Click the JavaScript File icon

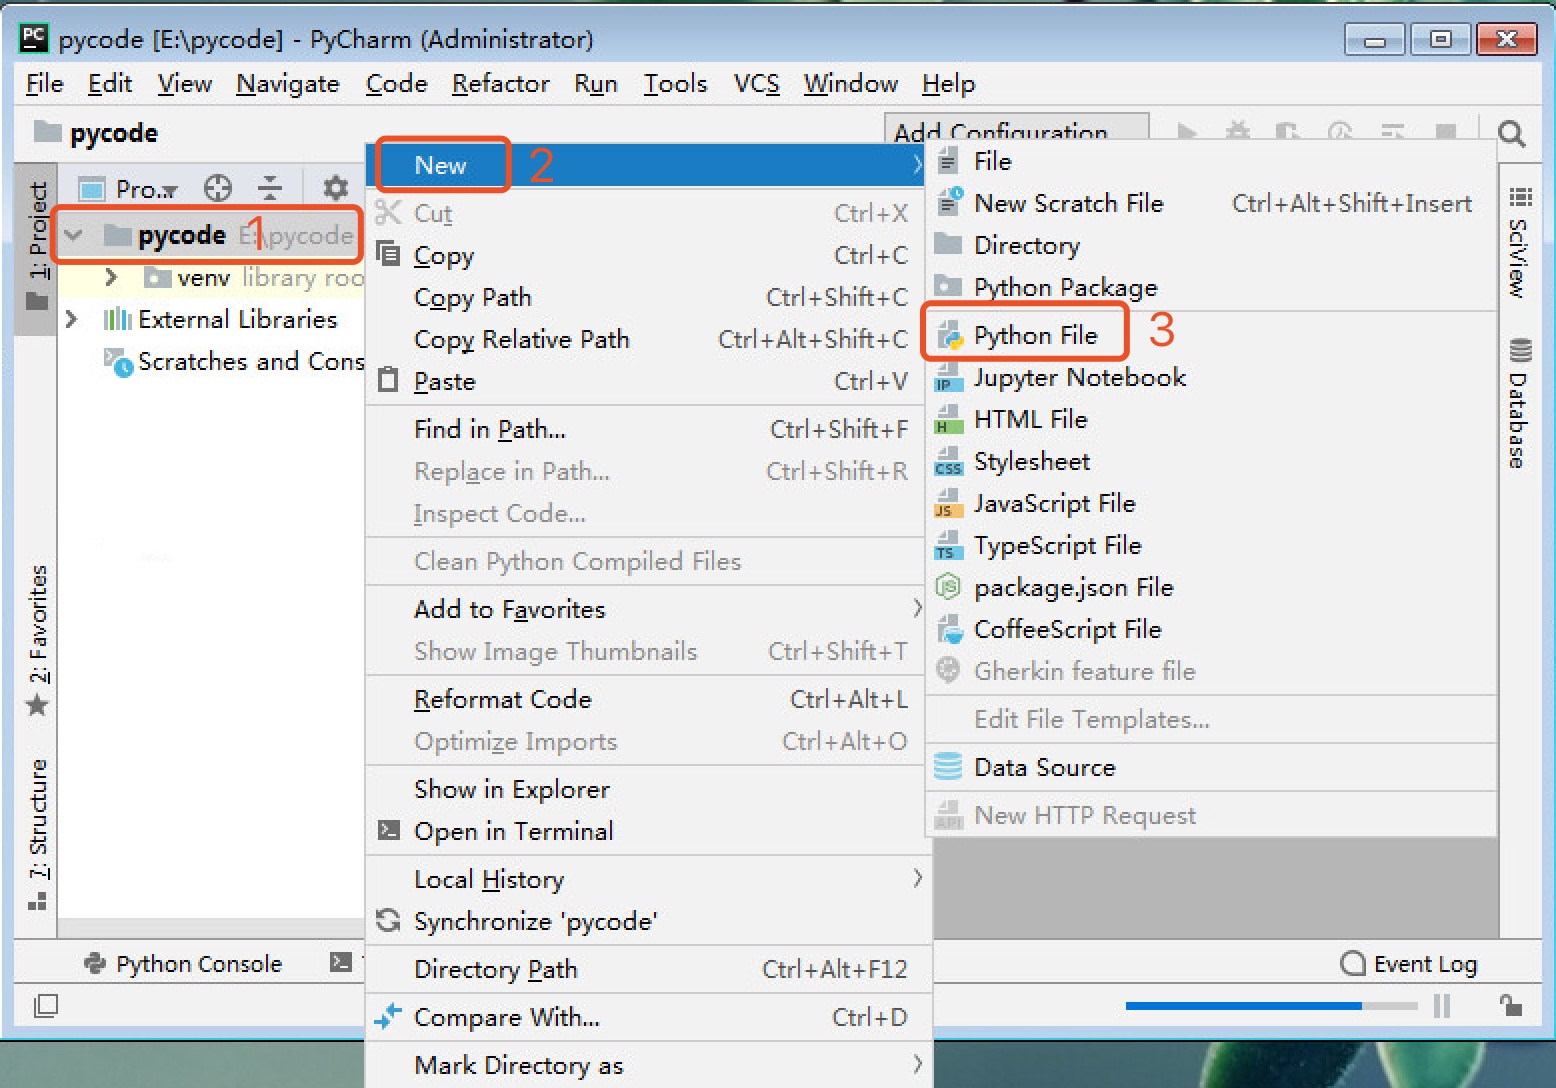(x=949, y=504)
